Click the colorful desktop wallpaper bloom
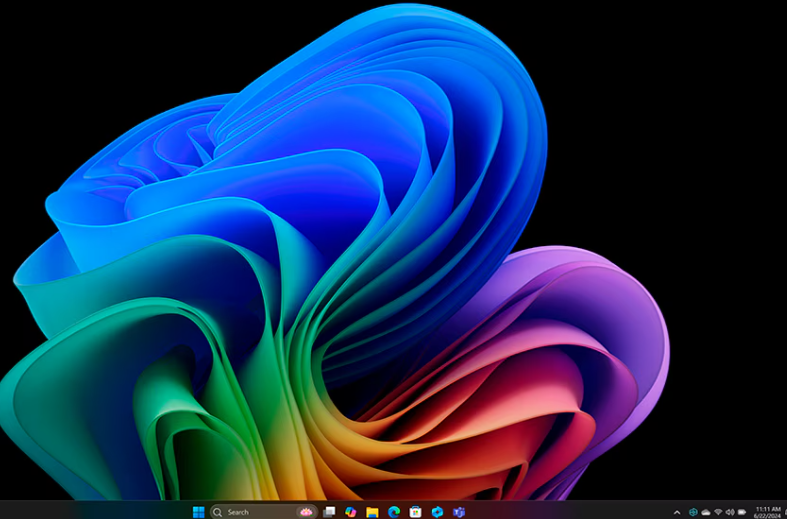The image size is (787, 519). click(x=330, y=280)
